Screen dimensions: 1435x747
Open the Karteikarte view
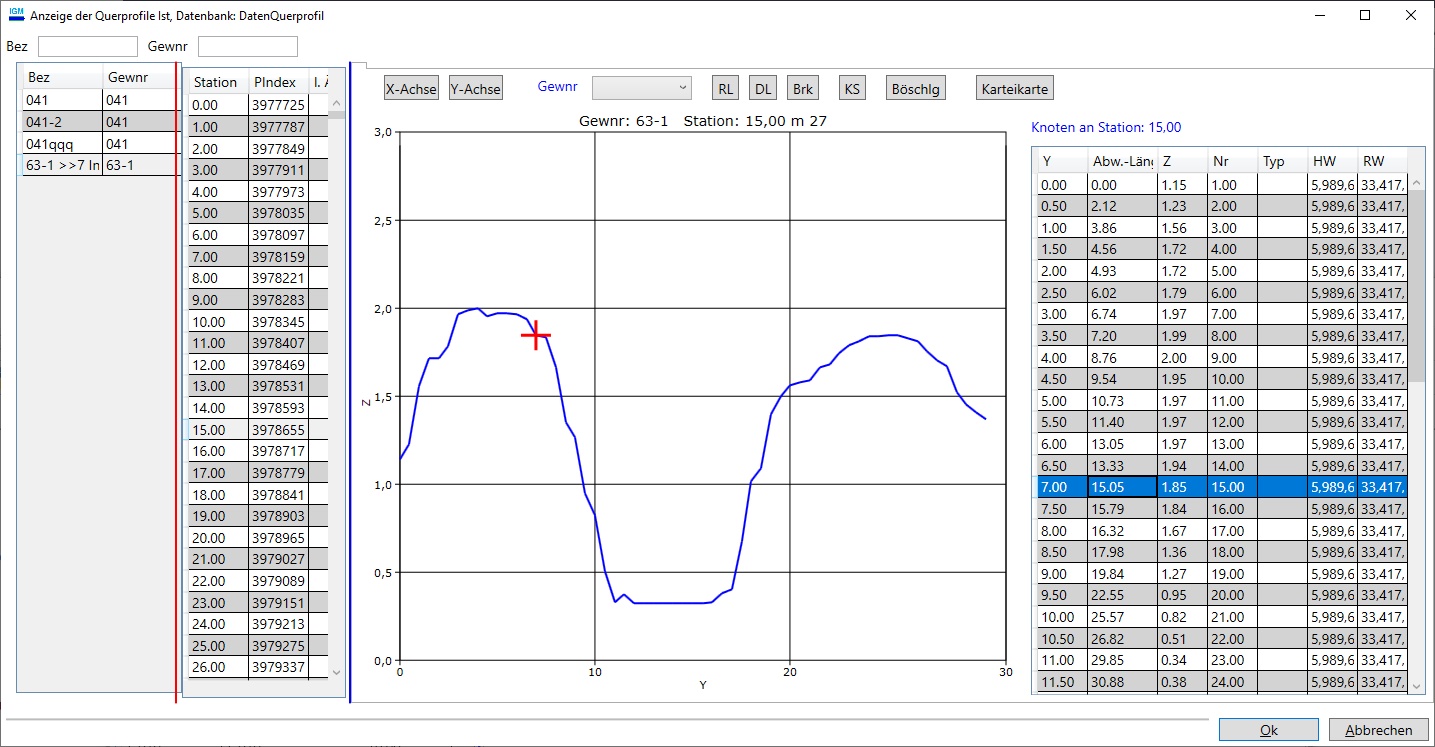coord(1014,89)
